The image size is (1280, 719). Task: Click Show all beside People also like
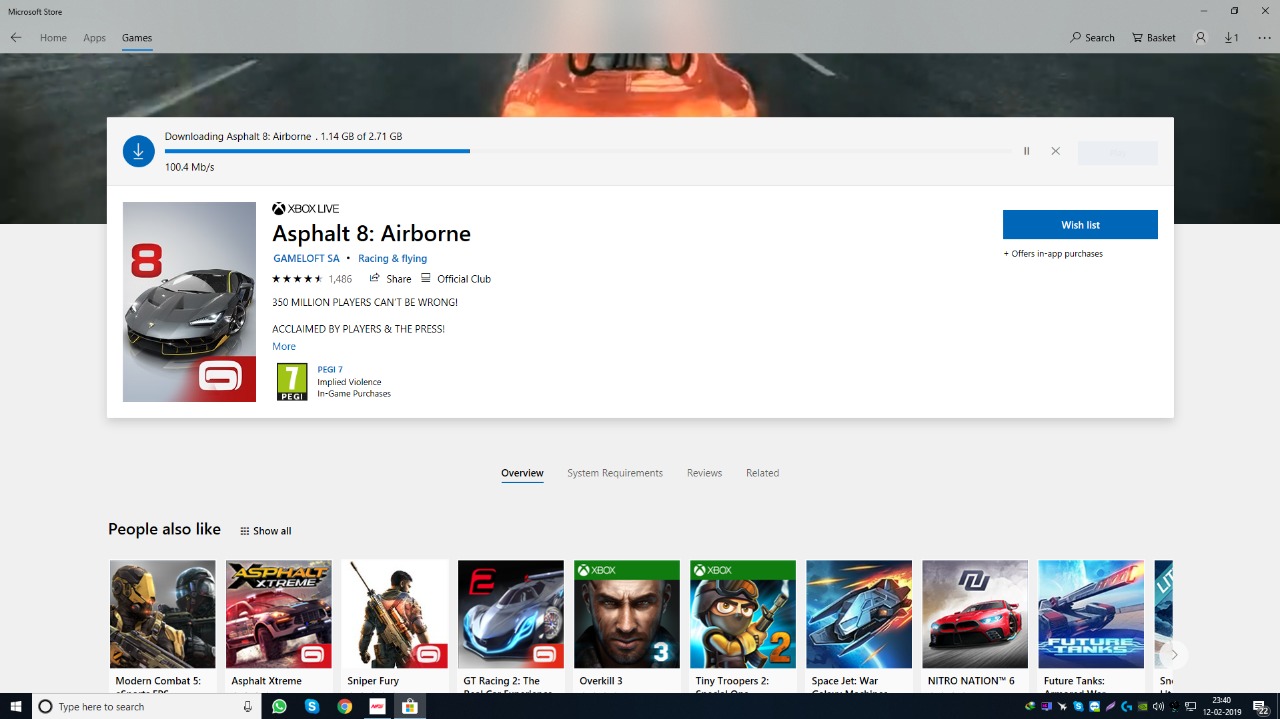coord(266,531)
